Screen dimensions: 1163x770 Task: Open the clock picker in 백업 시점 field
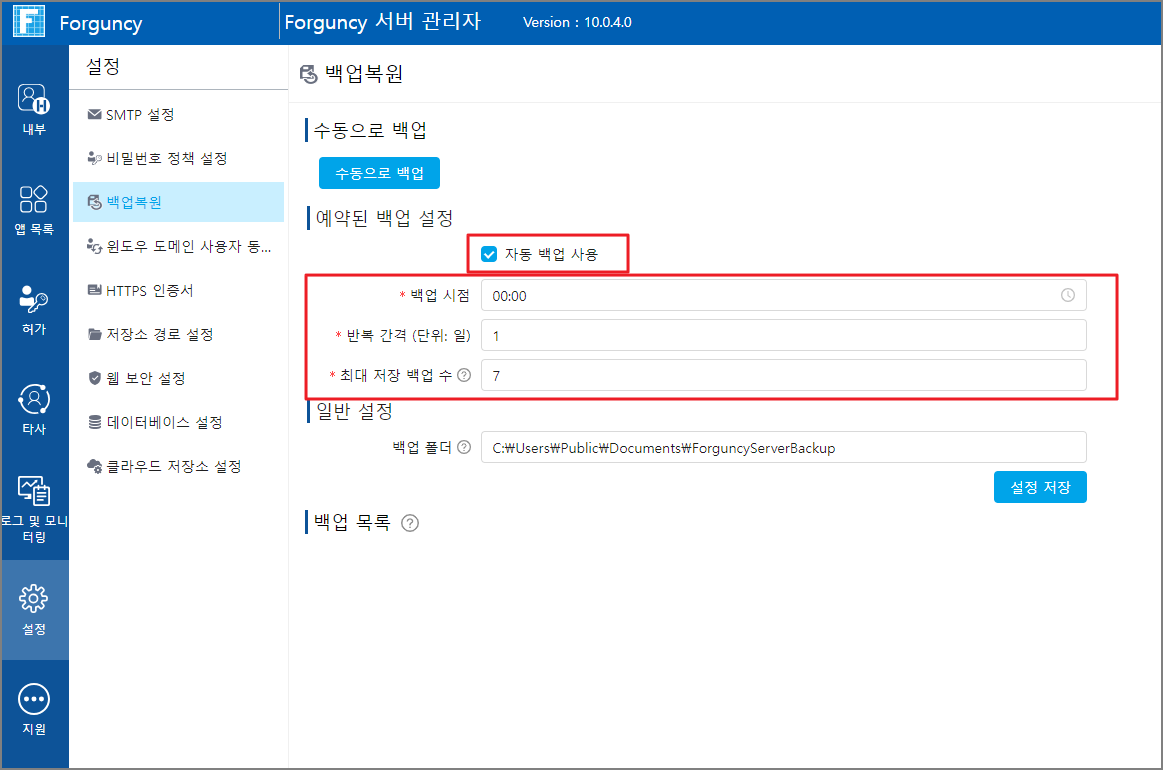(x=1068, y=295)
